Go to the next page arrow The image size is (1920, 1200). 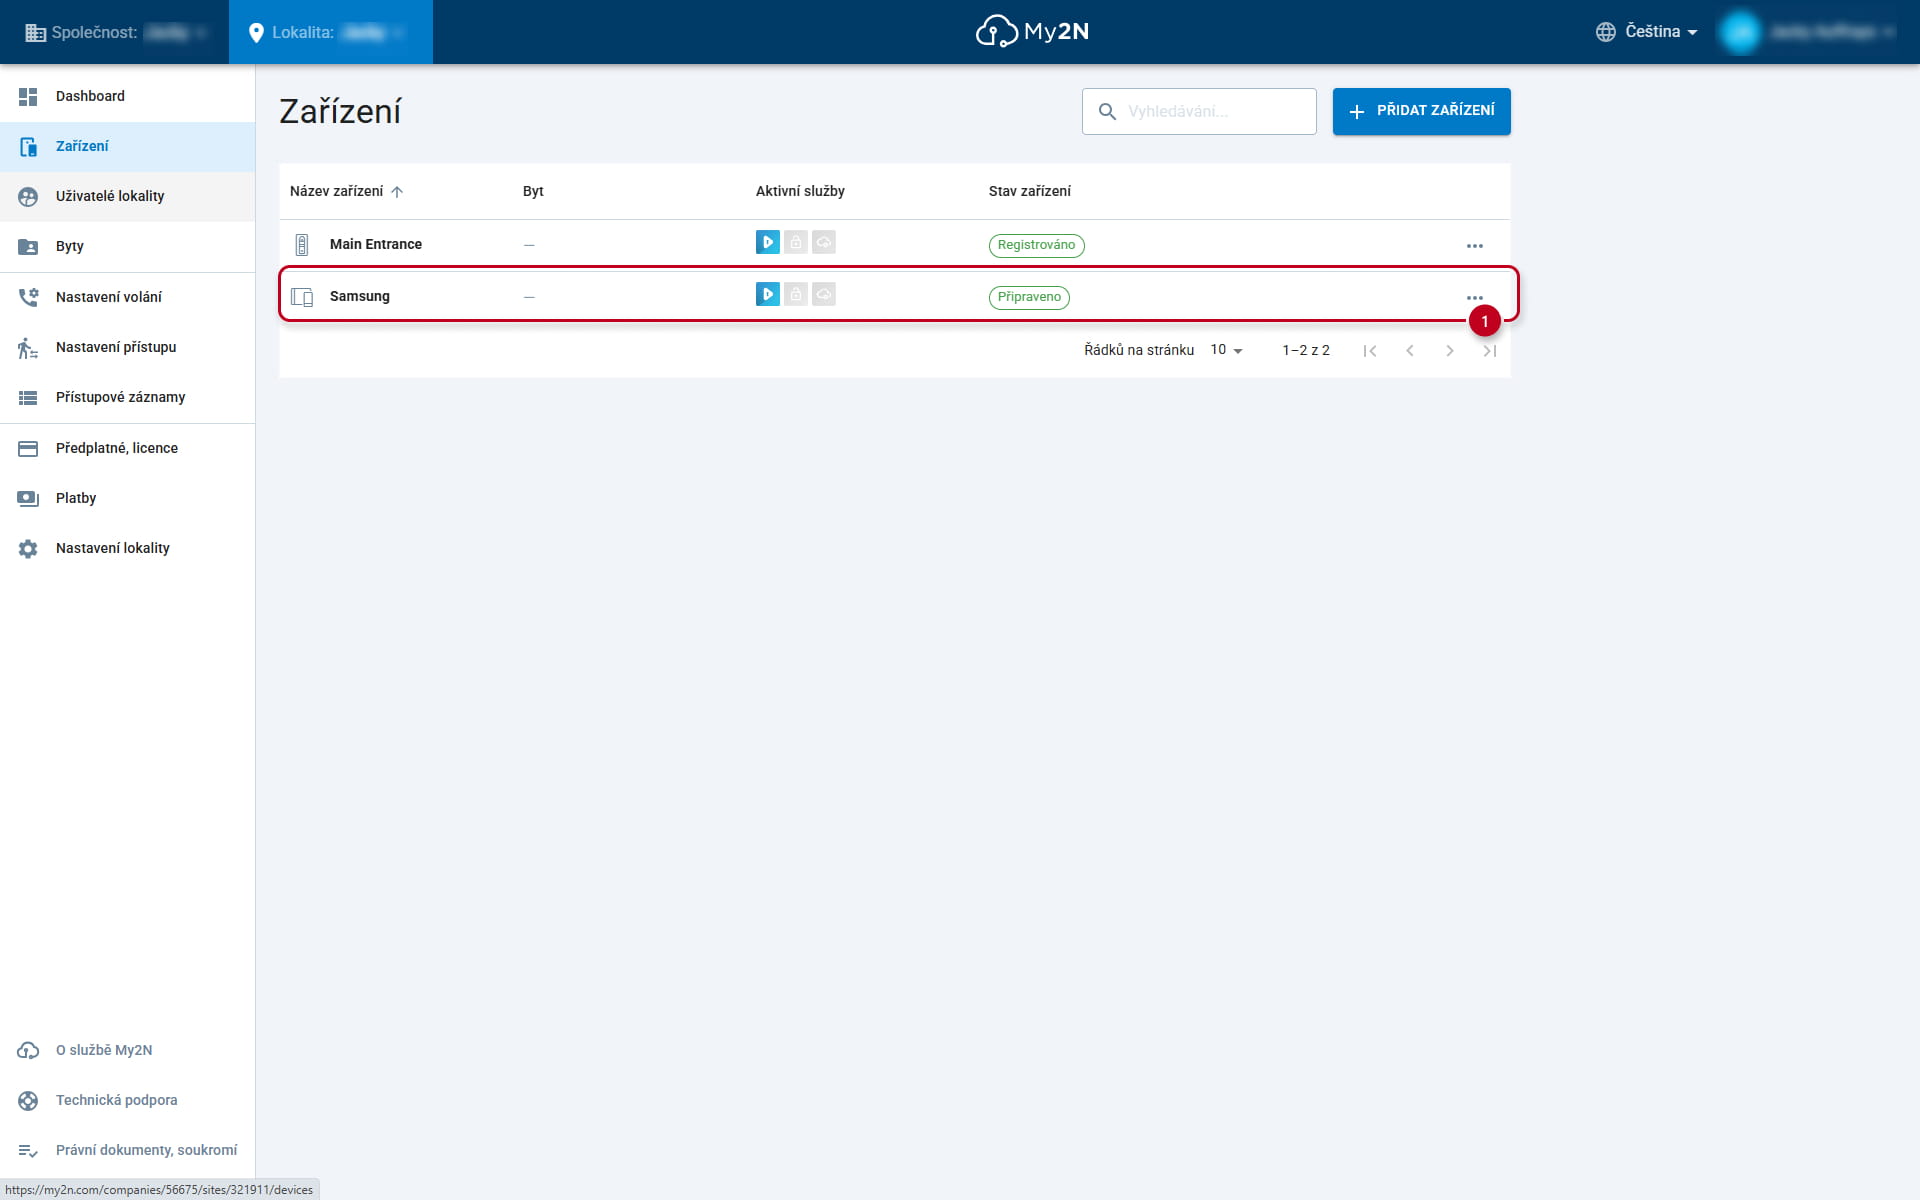pos(1450,350)
